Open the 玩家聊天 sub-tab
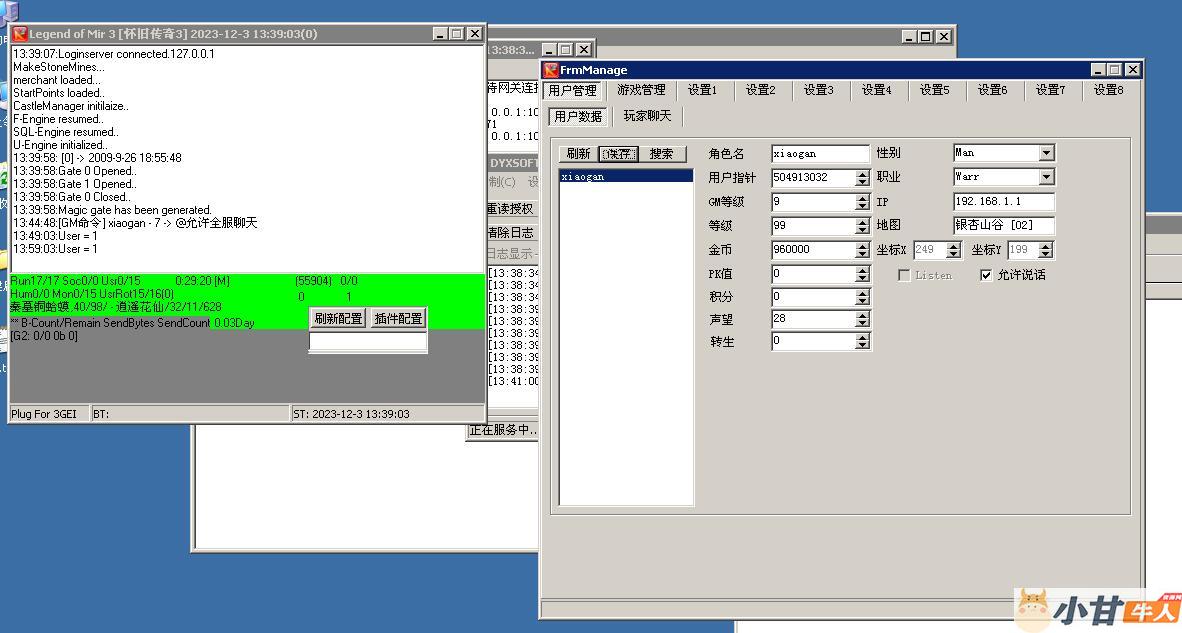This screenshot has height=633, width=1182. coord(647,116)
